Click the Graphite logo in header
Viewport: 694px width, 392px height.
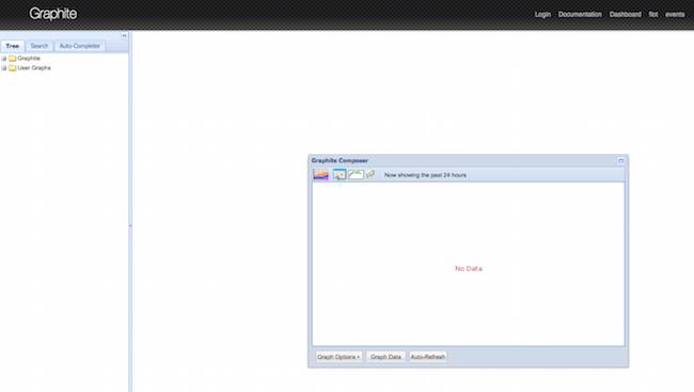pos(53,14)
